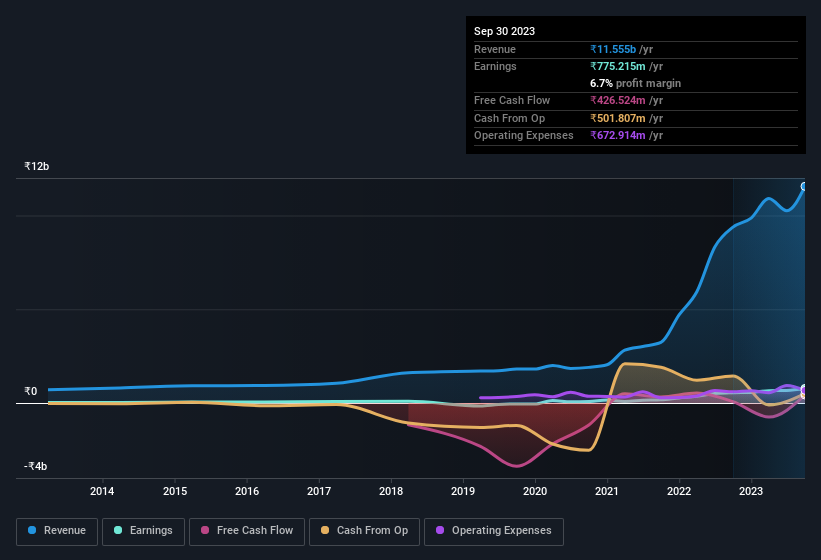Viewport: 821px width, 560px height.
Task: Toggle the Operating Expenses legend button
Action: (x=494, y=531)
